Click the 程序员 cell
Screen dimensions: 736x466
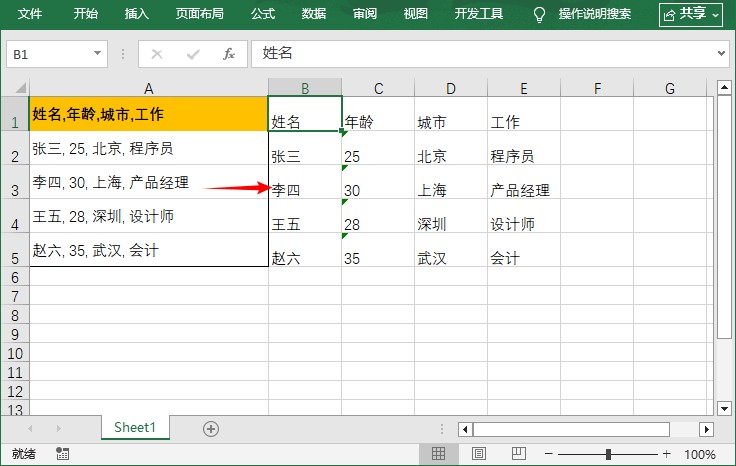(x=524, y=148)
